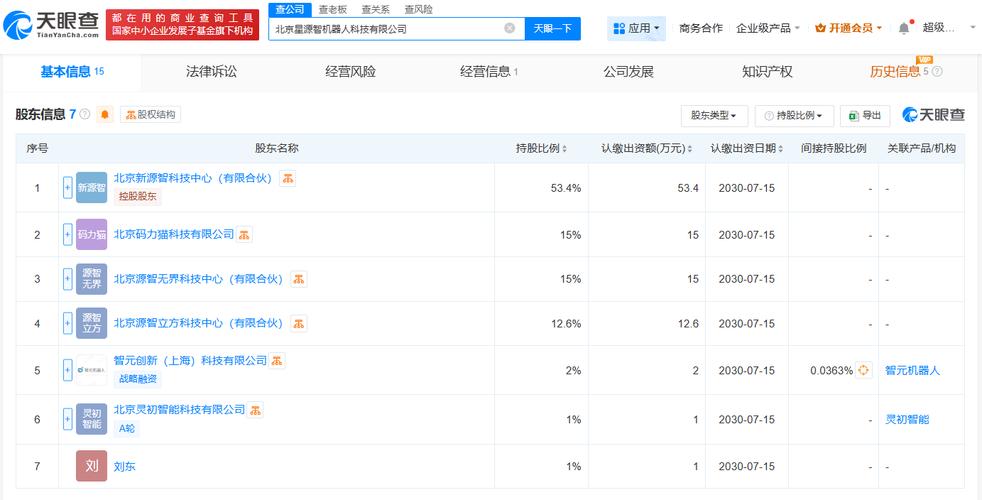Open the 灵初智能 related product link

click(x=907, y=419)
